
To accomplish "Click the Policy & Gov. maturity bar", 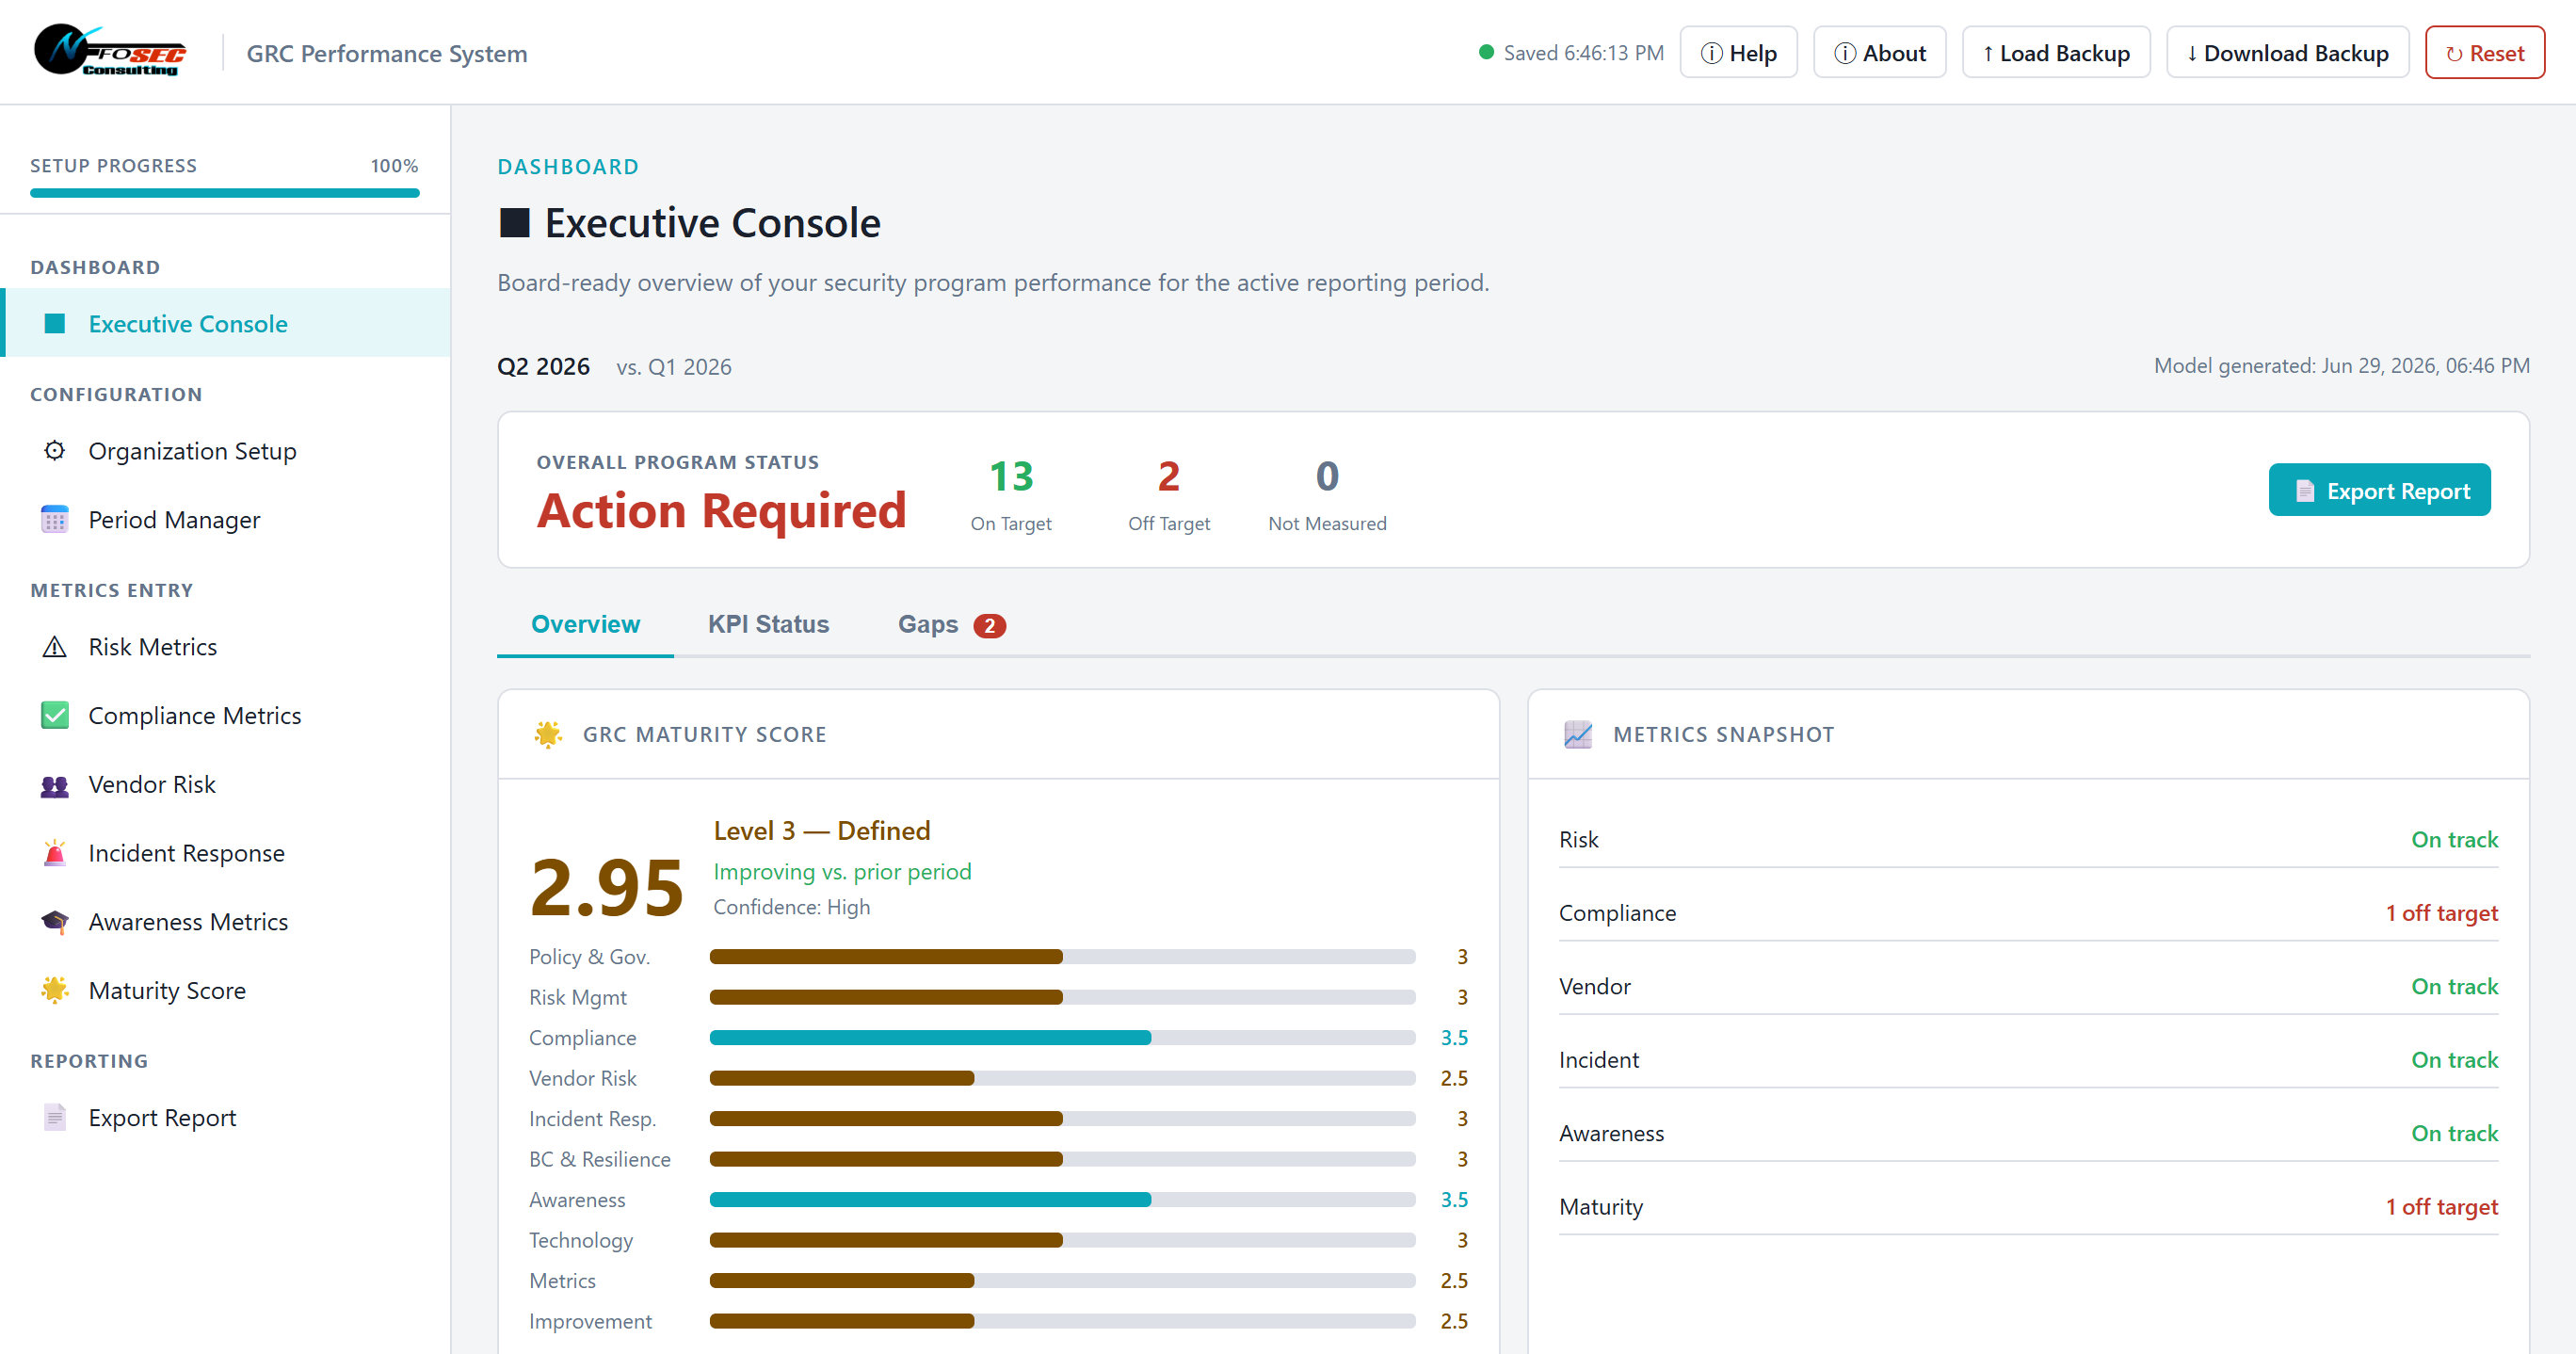I will tap(1062, 956).
